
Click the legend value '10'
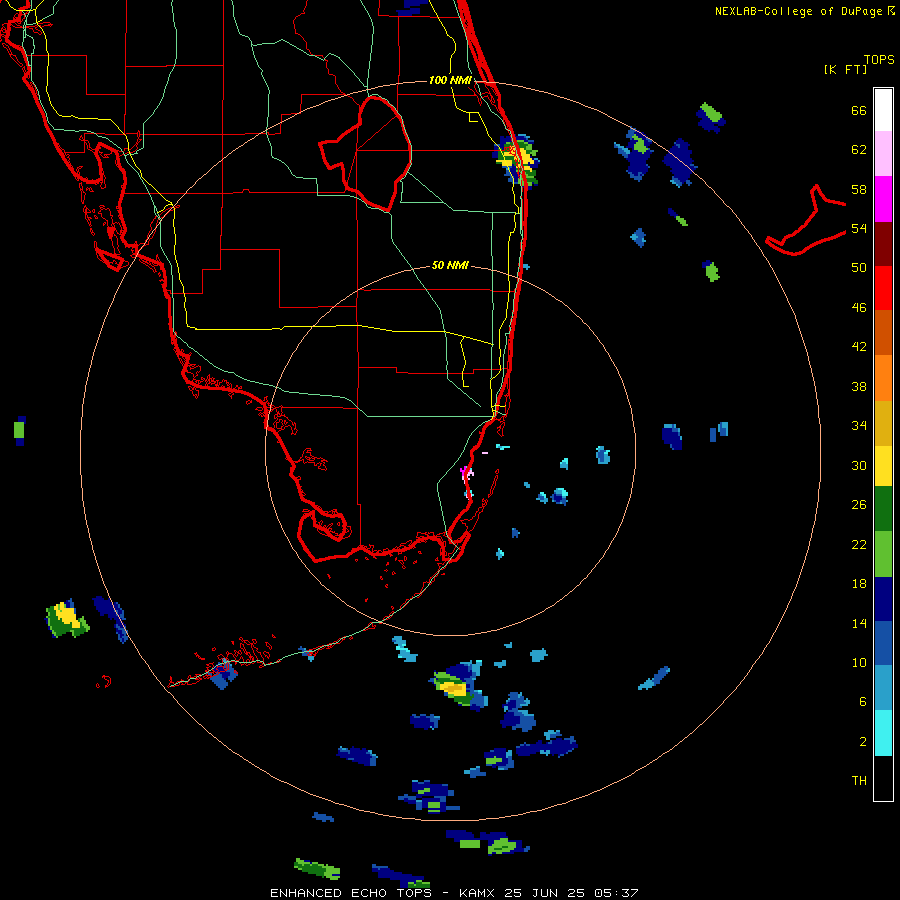tap(859, 662)
